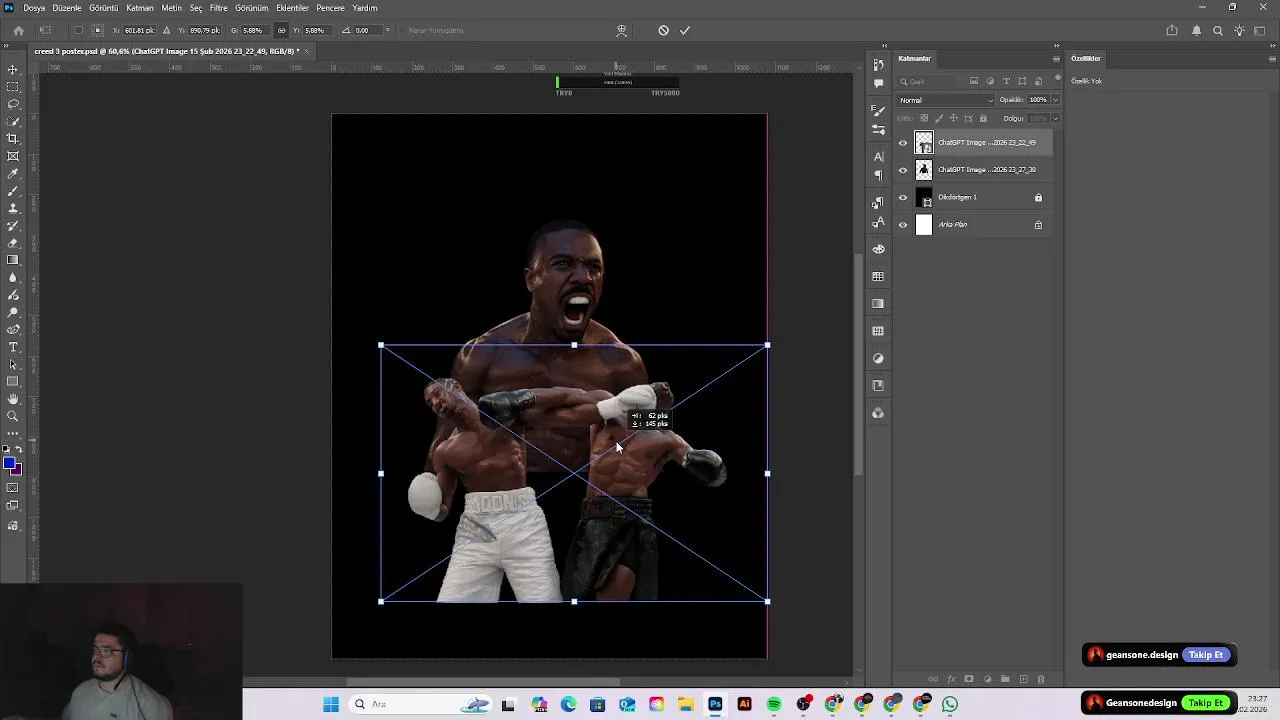Cancel the transform in the options bar

pyautogui.click(x=663, y=30)
